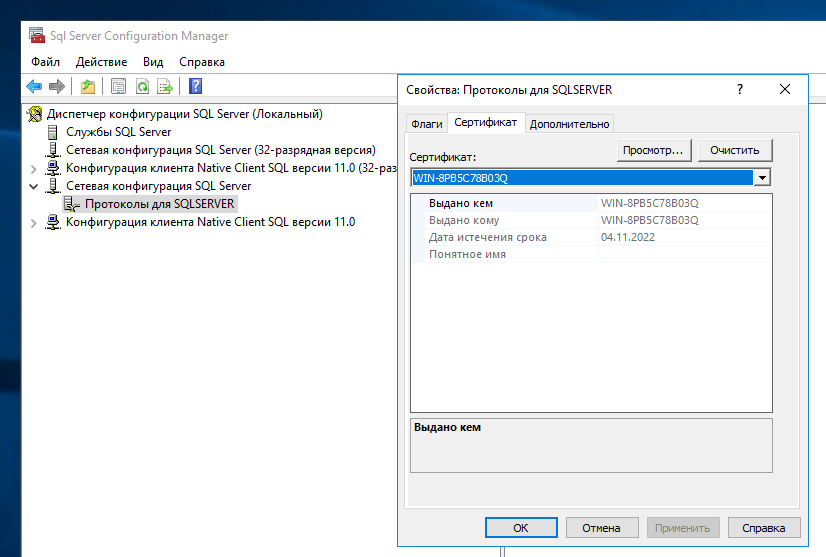The height and width of the screenshot is (557, 826).
Task: Click the Справка button in dialog
Action: [764, 527]
